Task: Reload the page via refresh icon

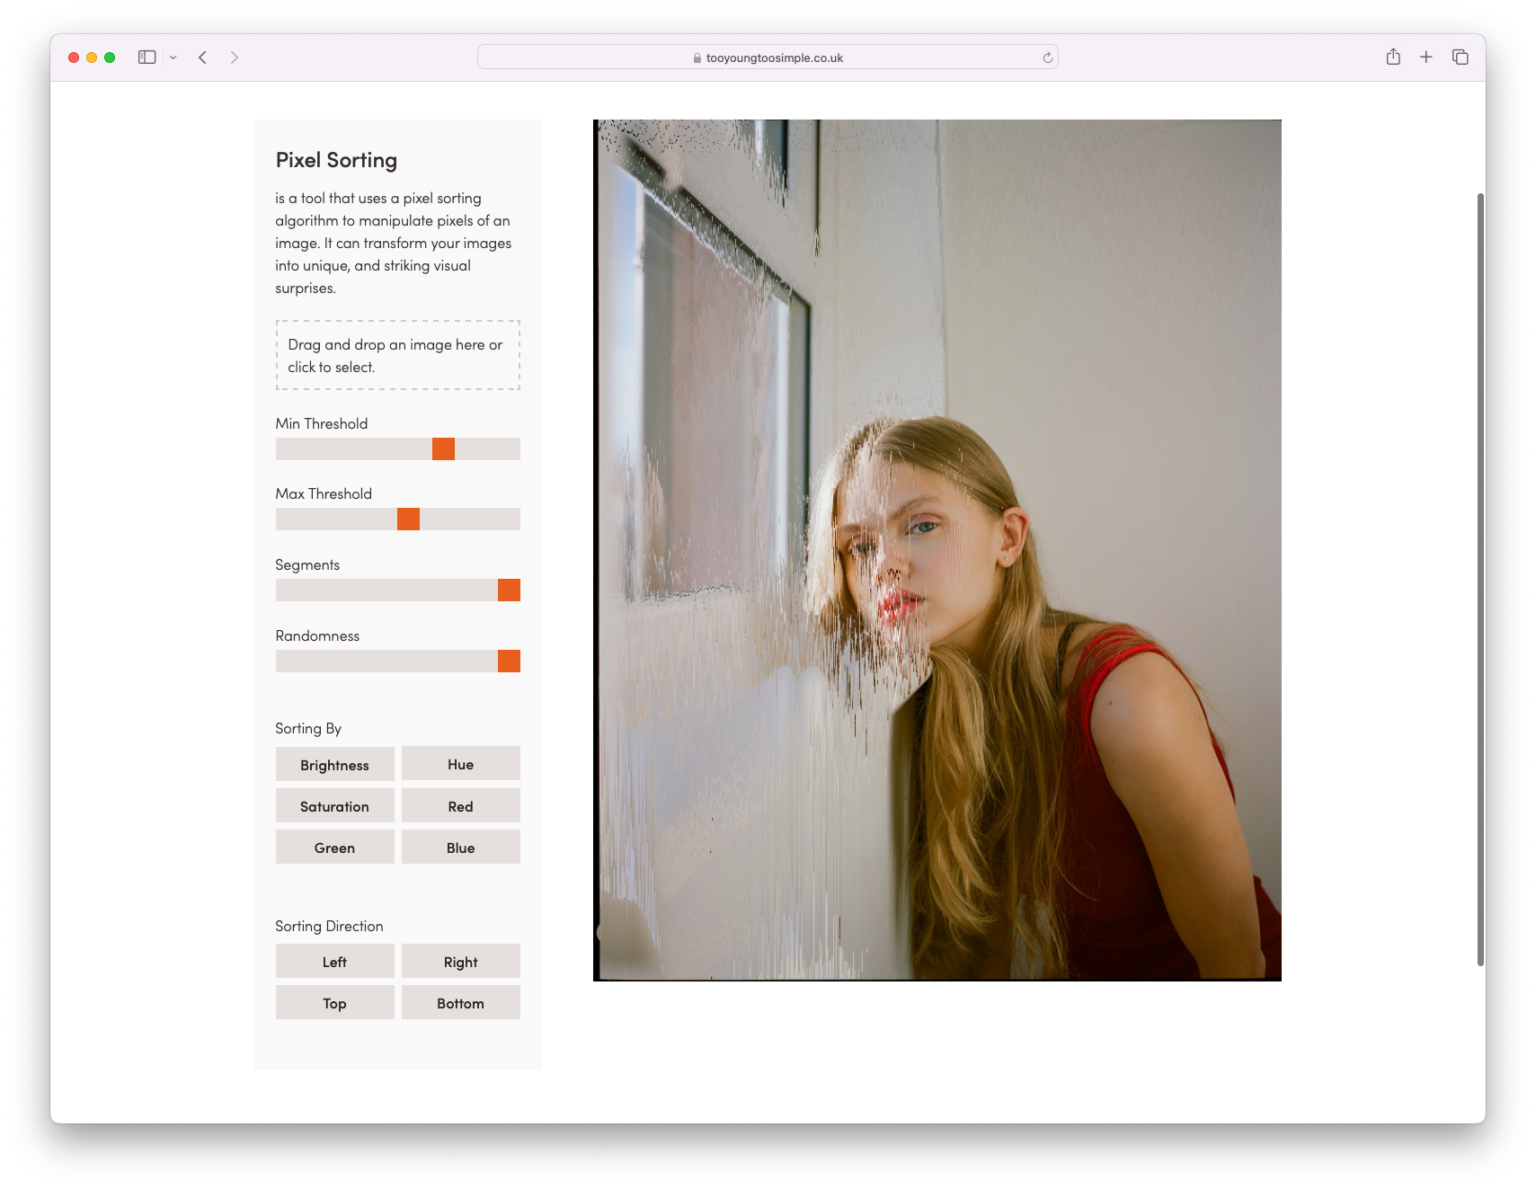Action: 1047,58
